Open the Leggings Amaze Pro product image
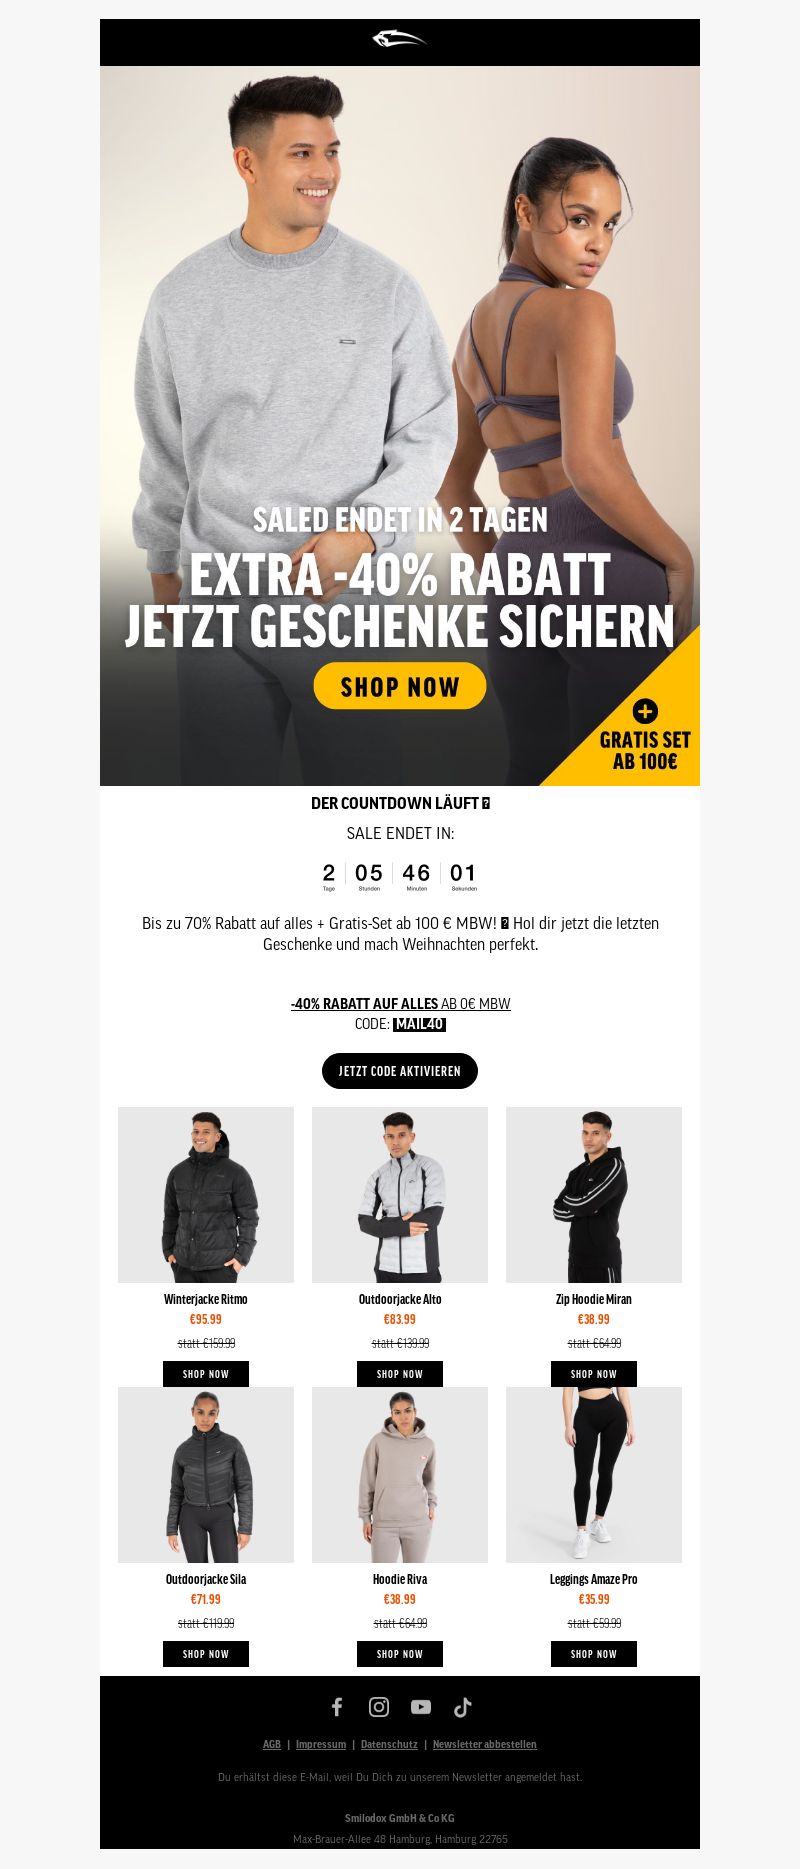 click(594, 1475)
